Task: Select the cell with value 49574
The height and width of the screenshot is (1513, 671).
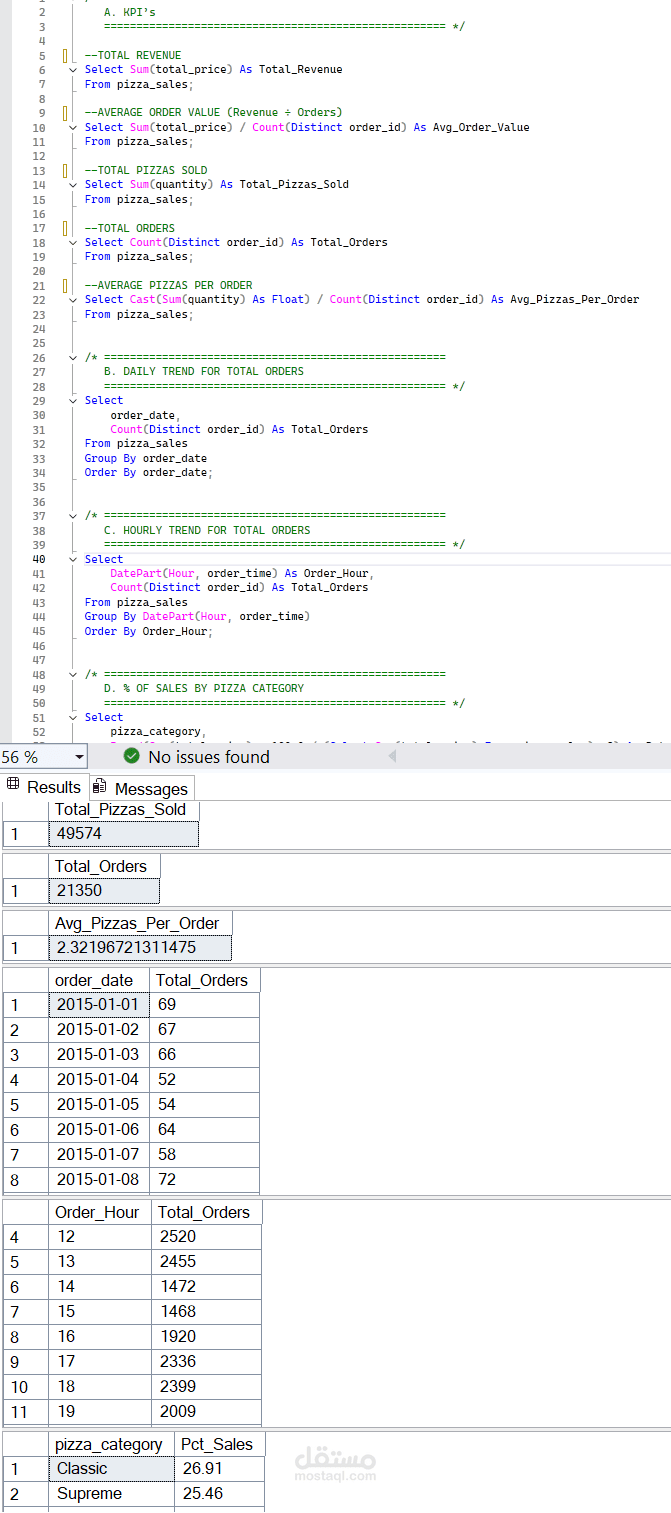Action: pos(123,834)
